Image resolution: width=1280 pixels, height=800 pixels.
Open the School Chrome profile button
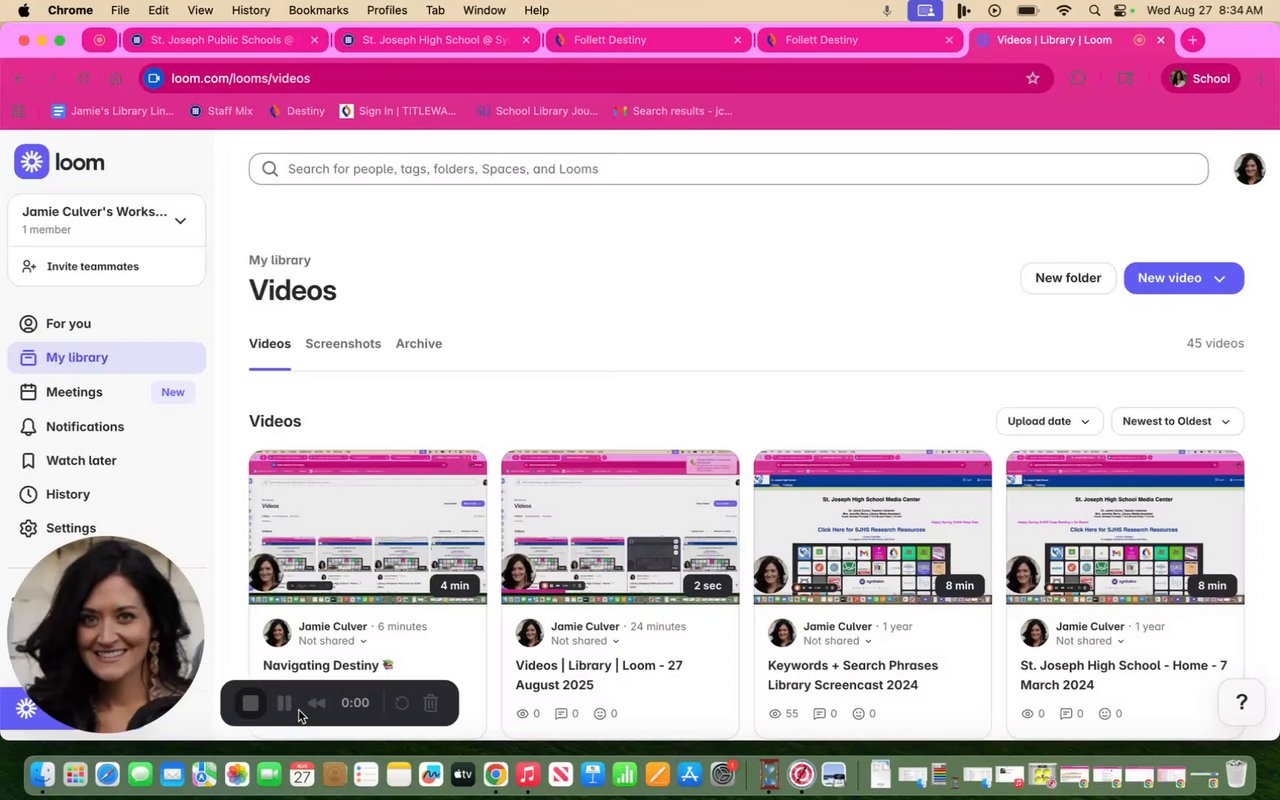point(1200,78)
